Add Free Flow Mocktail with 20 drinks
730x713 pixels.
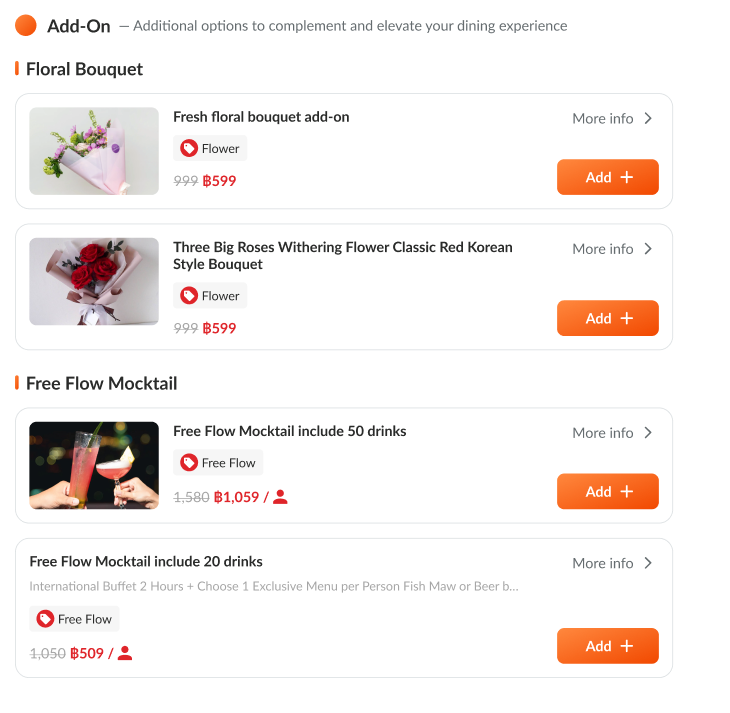tap(607, 646)
